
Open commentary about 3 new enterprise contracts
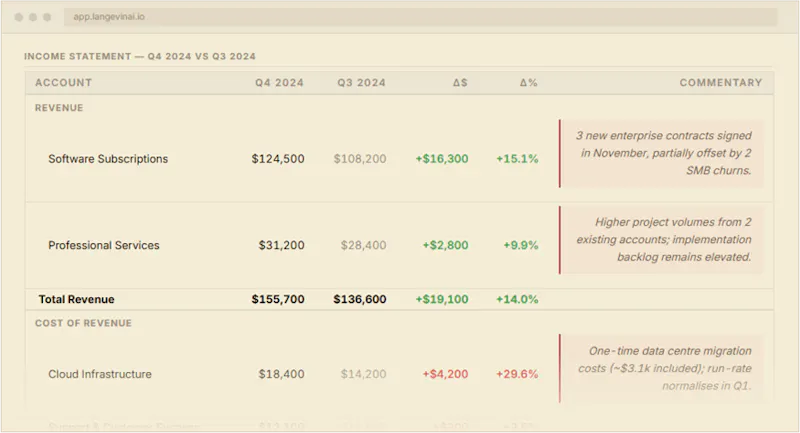click(x=662, y=154)
